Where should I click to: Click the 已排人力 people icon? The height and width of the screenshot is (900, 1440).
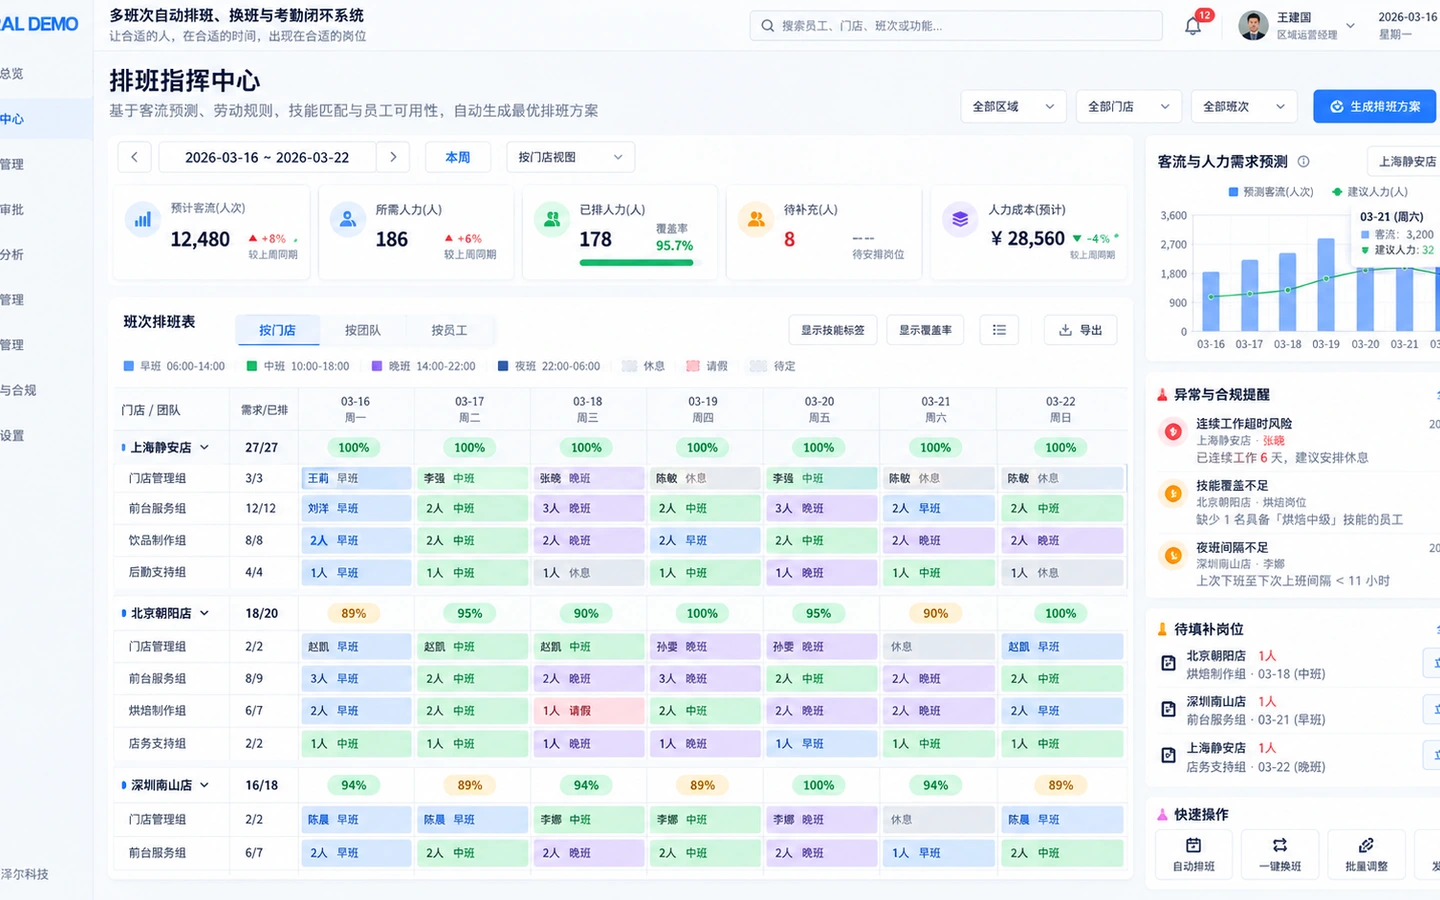coord(552,219)
